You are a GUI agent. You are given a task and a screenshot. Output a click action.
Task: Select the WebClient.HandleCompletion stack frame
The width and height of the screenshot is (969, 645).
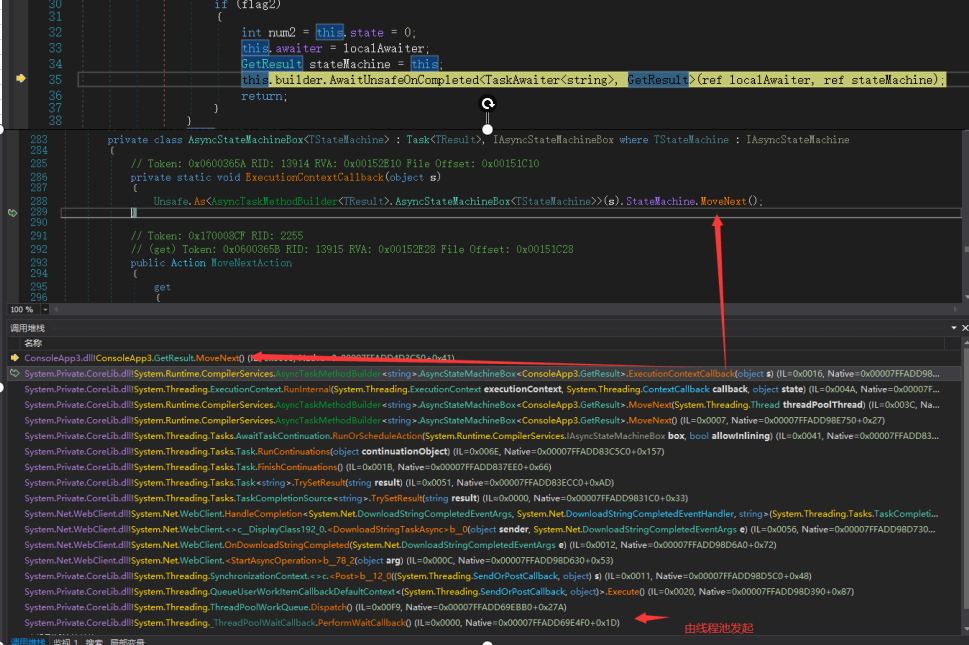pos(482,513)
